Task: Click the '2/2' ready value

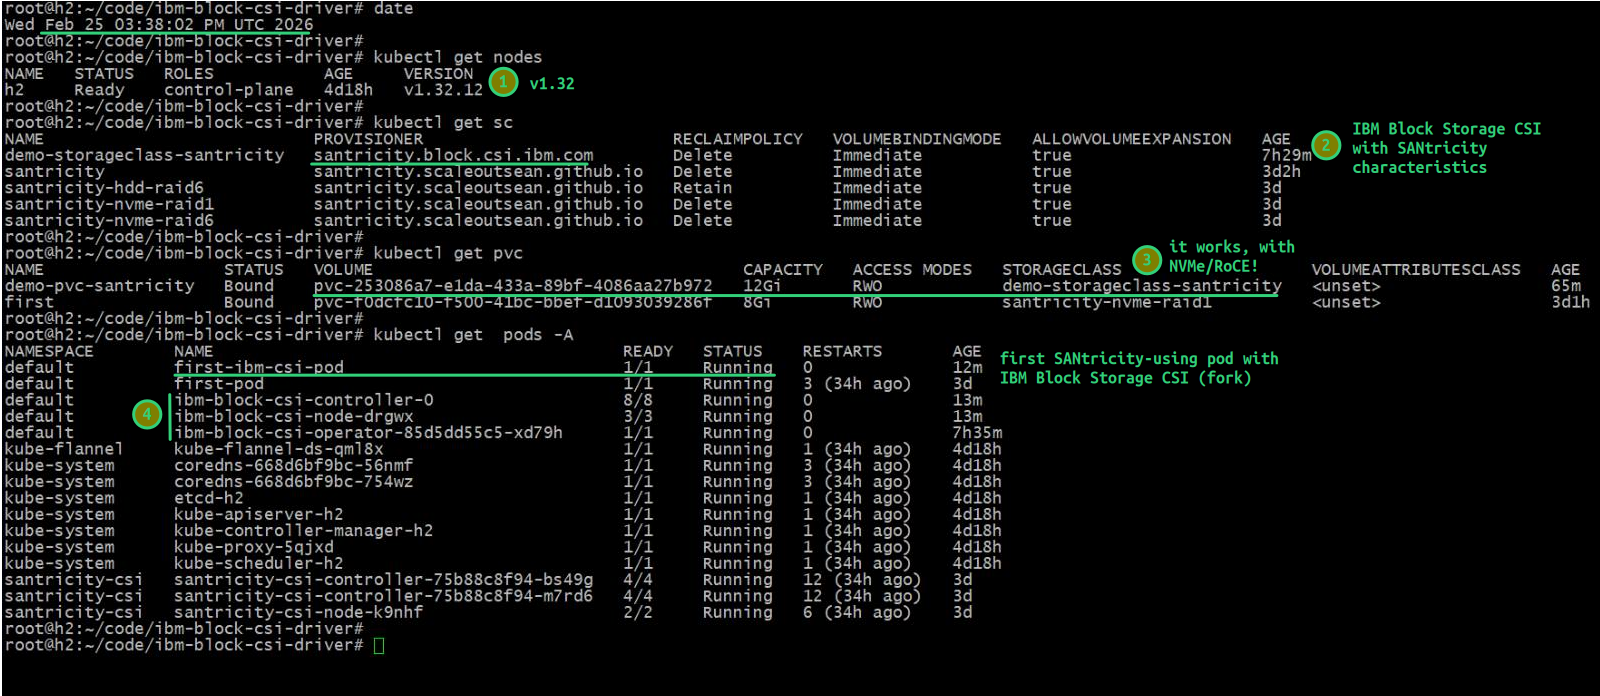Action: tap(638, 612)
